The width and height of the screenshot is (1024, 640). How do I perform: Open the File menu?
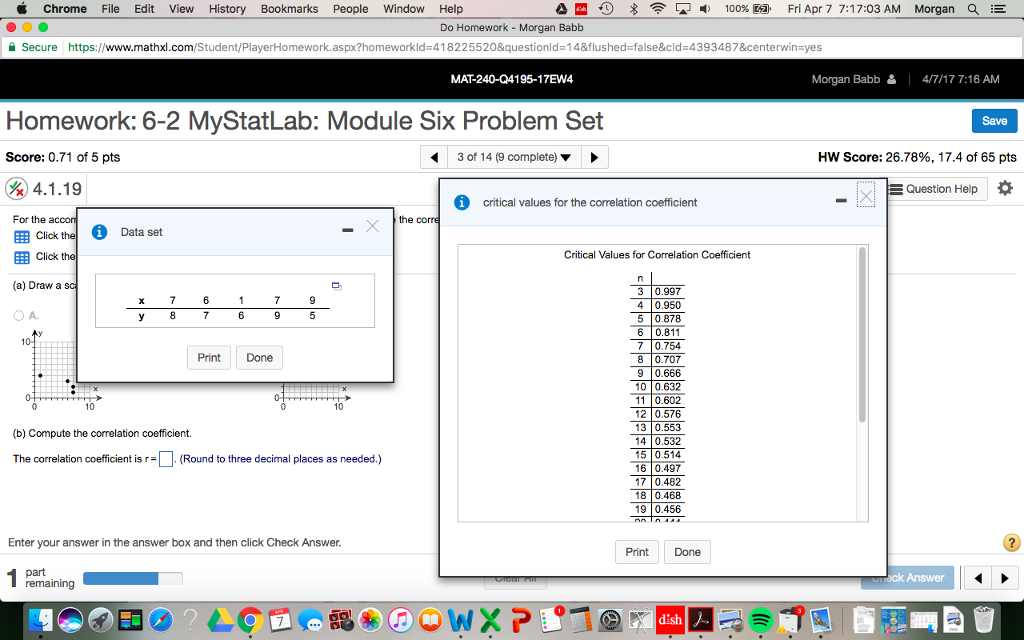pos(110,8)
